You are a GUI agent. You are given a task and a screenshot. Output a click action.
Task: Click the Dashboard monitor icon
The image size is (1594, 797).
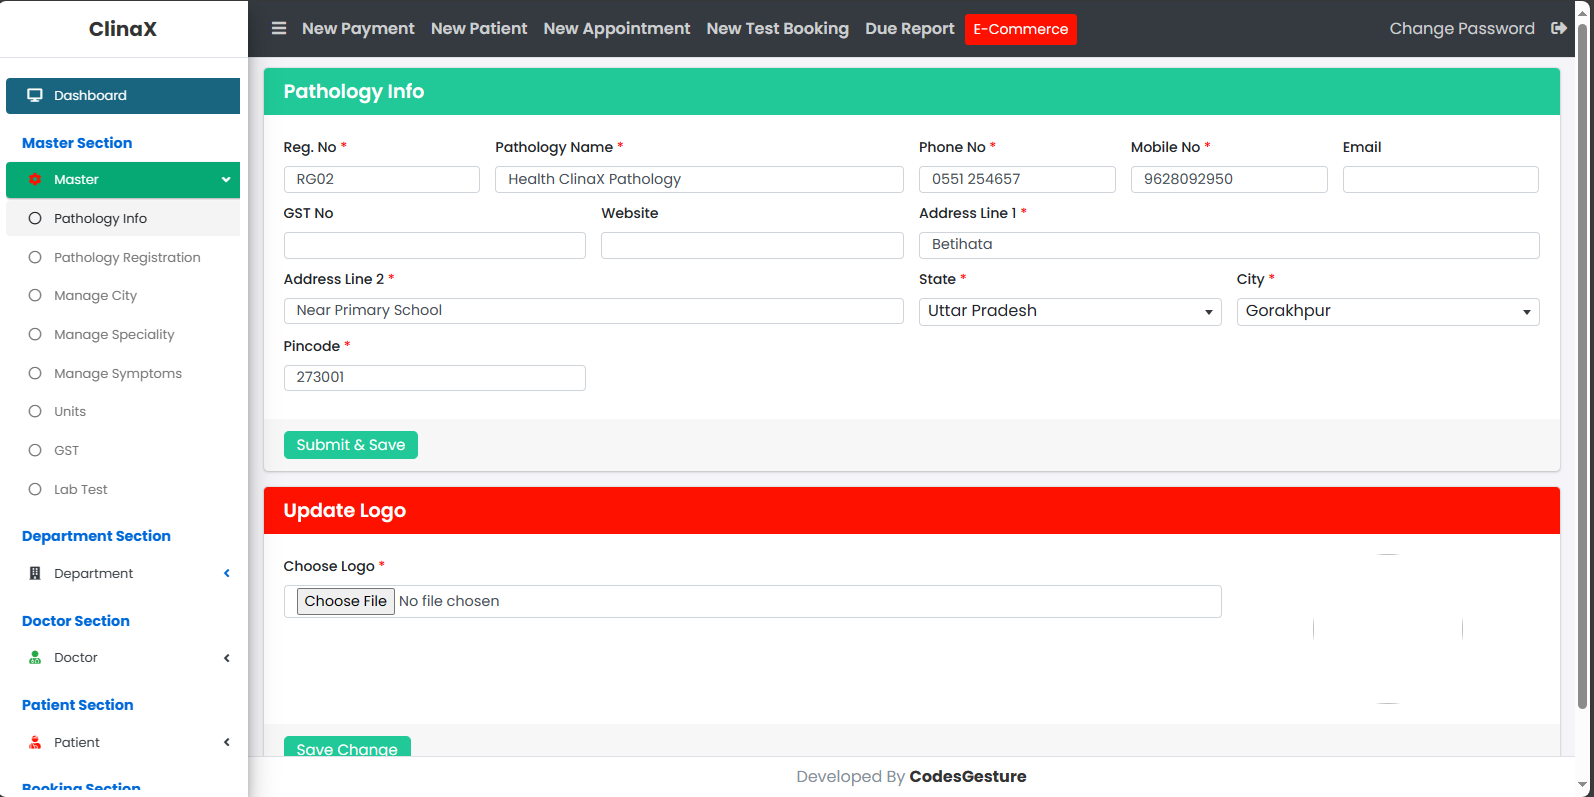coord(35,96)
